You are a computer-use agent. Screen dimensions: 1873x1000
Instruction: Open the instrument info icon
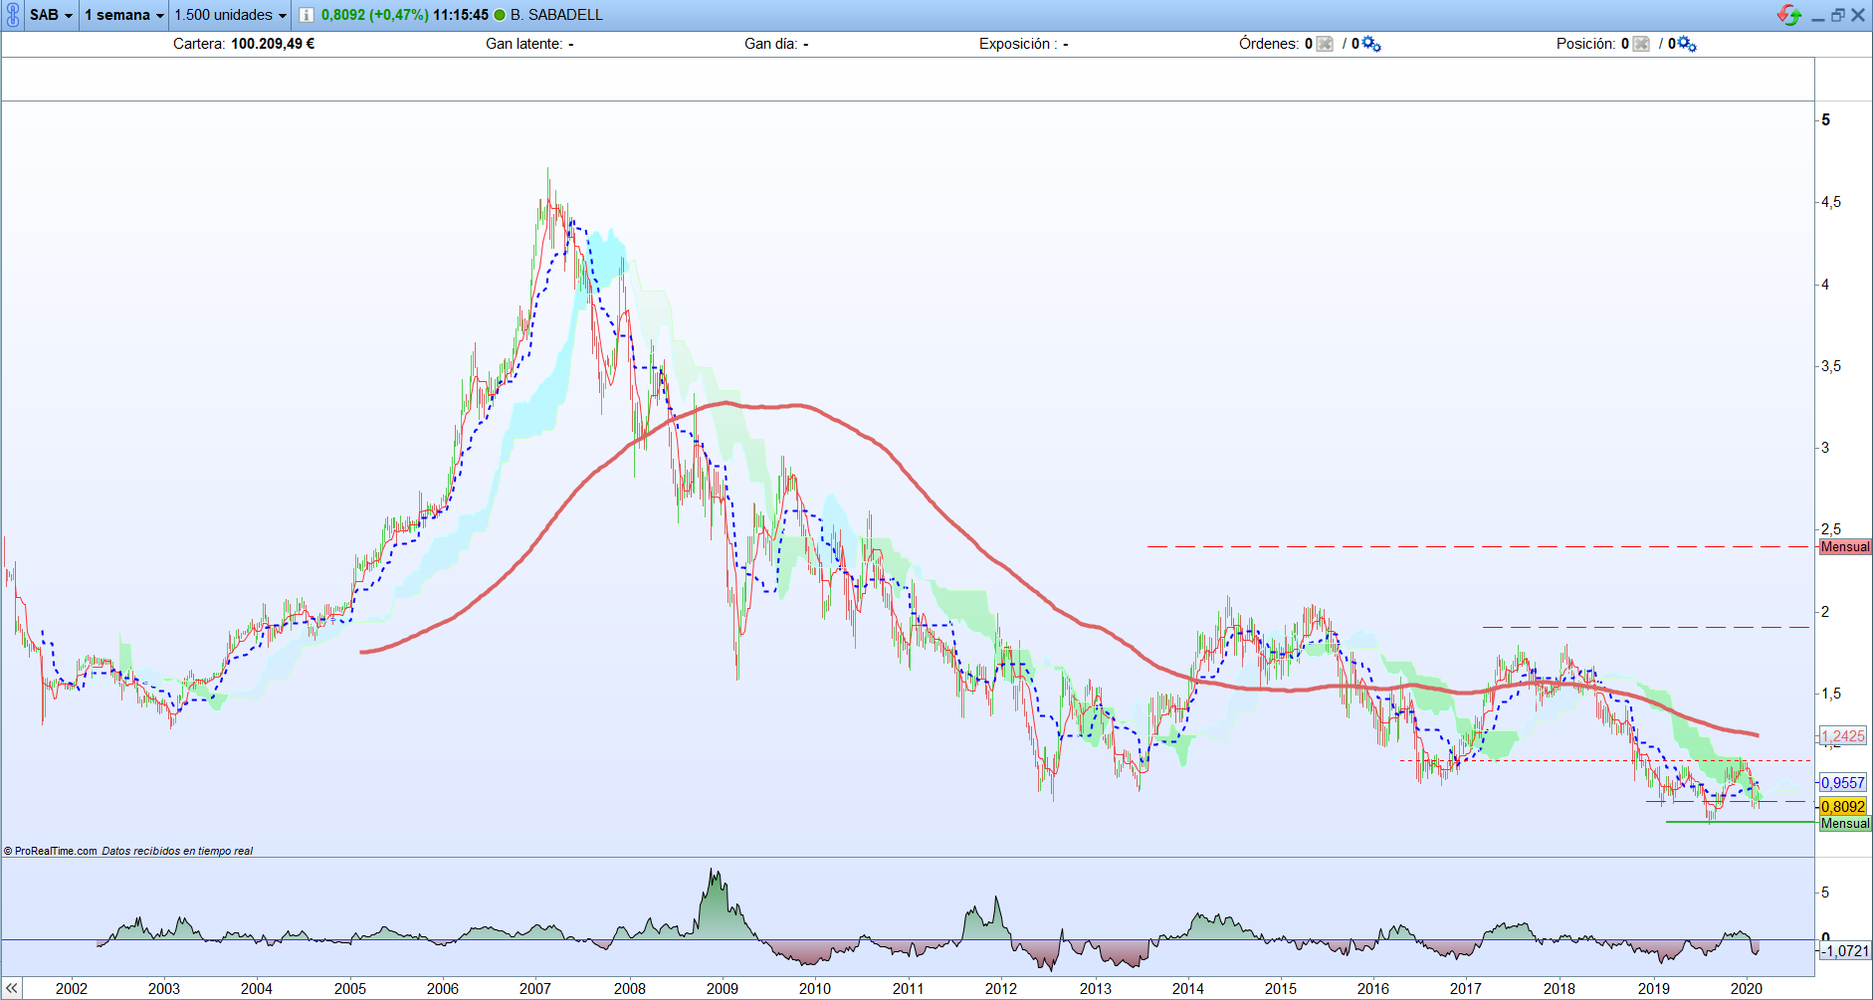pos(306,15)
